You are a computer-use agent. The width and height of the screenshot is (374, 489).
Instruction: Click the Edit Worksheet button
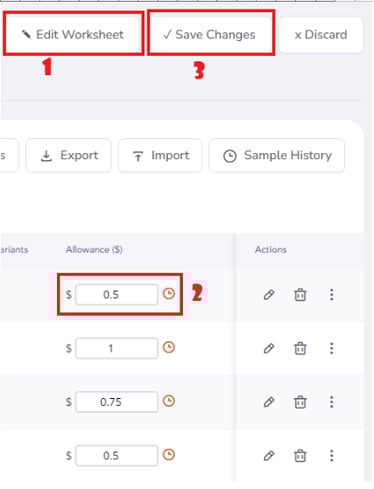tap(73, 34)
